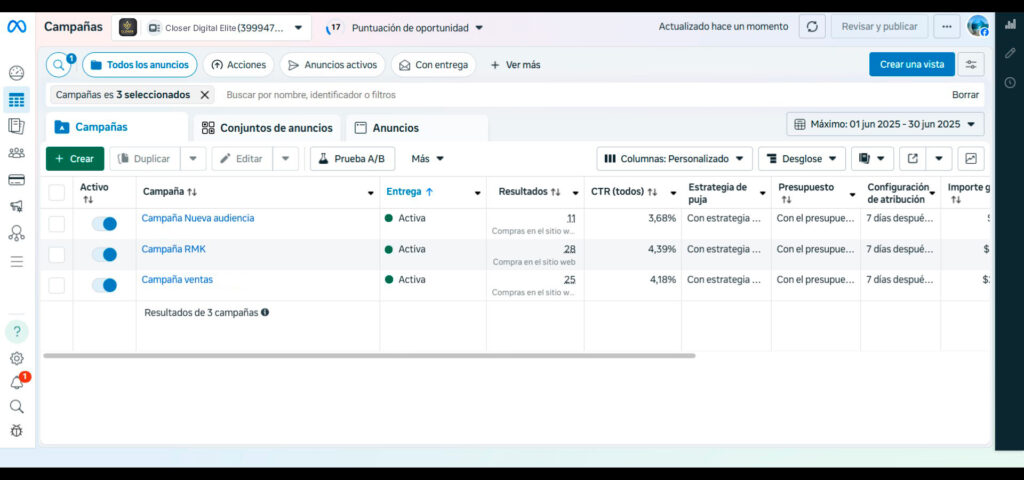1024x480 pixels.
Task: Open the chart view icon
Action: click(970, 159)
